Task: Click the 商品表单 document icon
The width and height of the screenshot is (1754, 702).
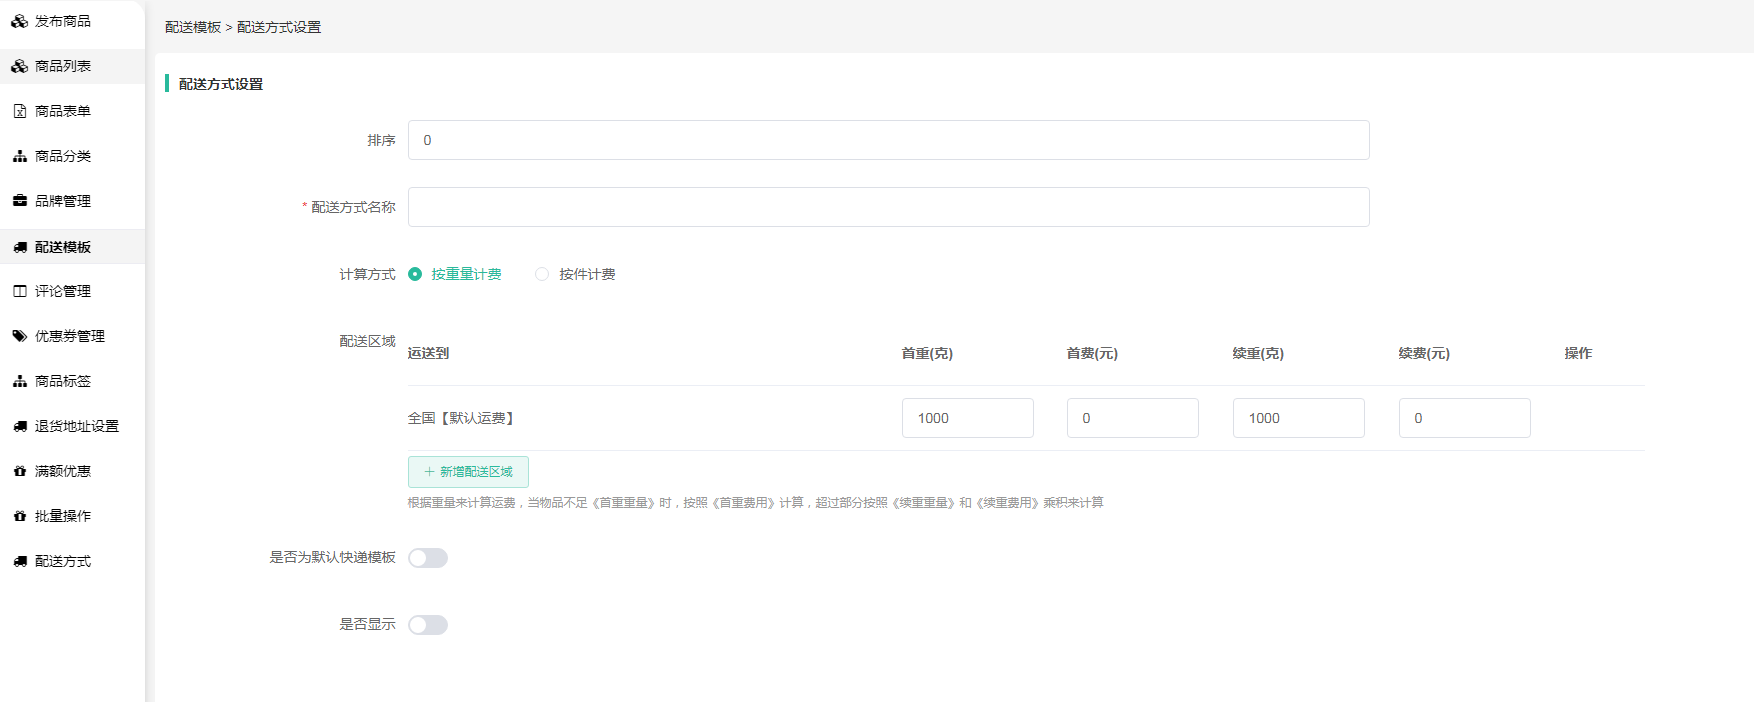Action: click(x=19, y=111)
